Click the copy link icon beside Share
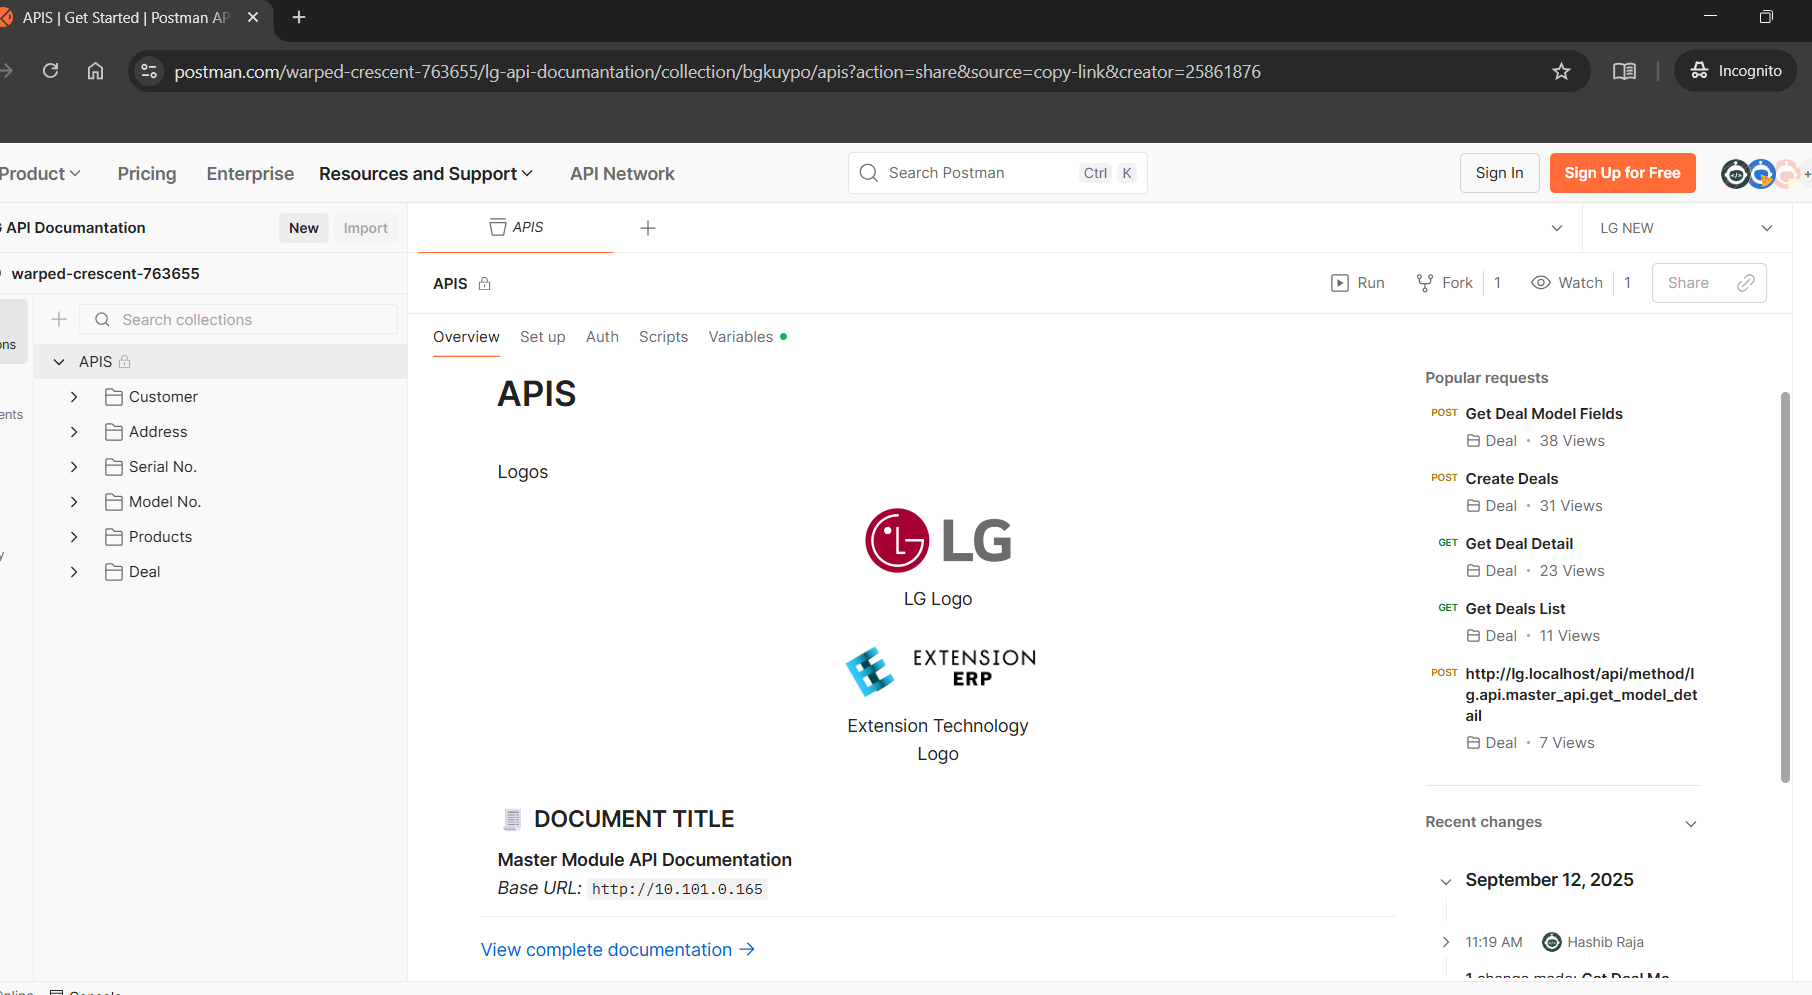1812x995 pixels. pyautogui.click(x=1746, y=283)
